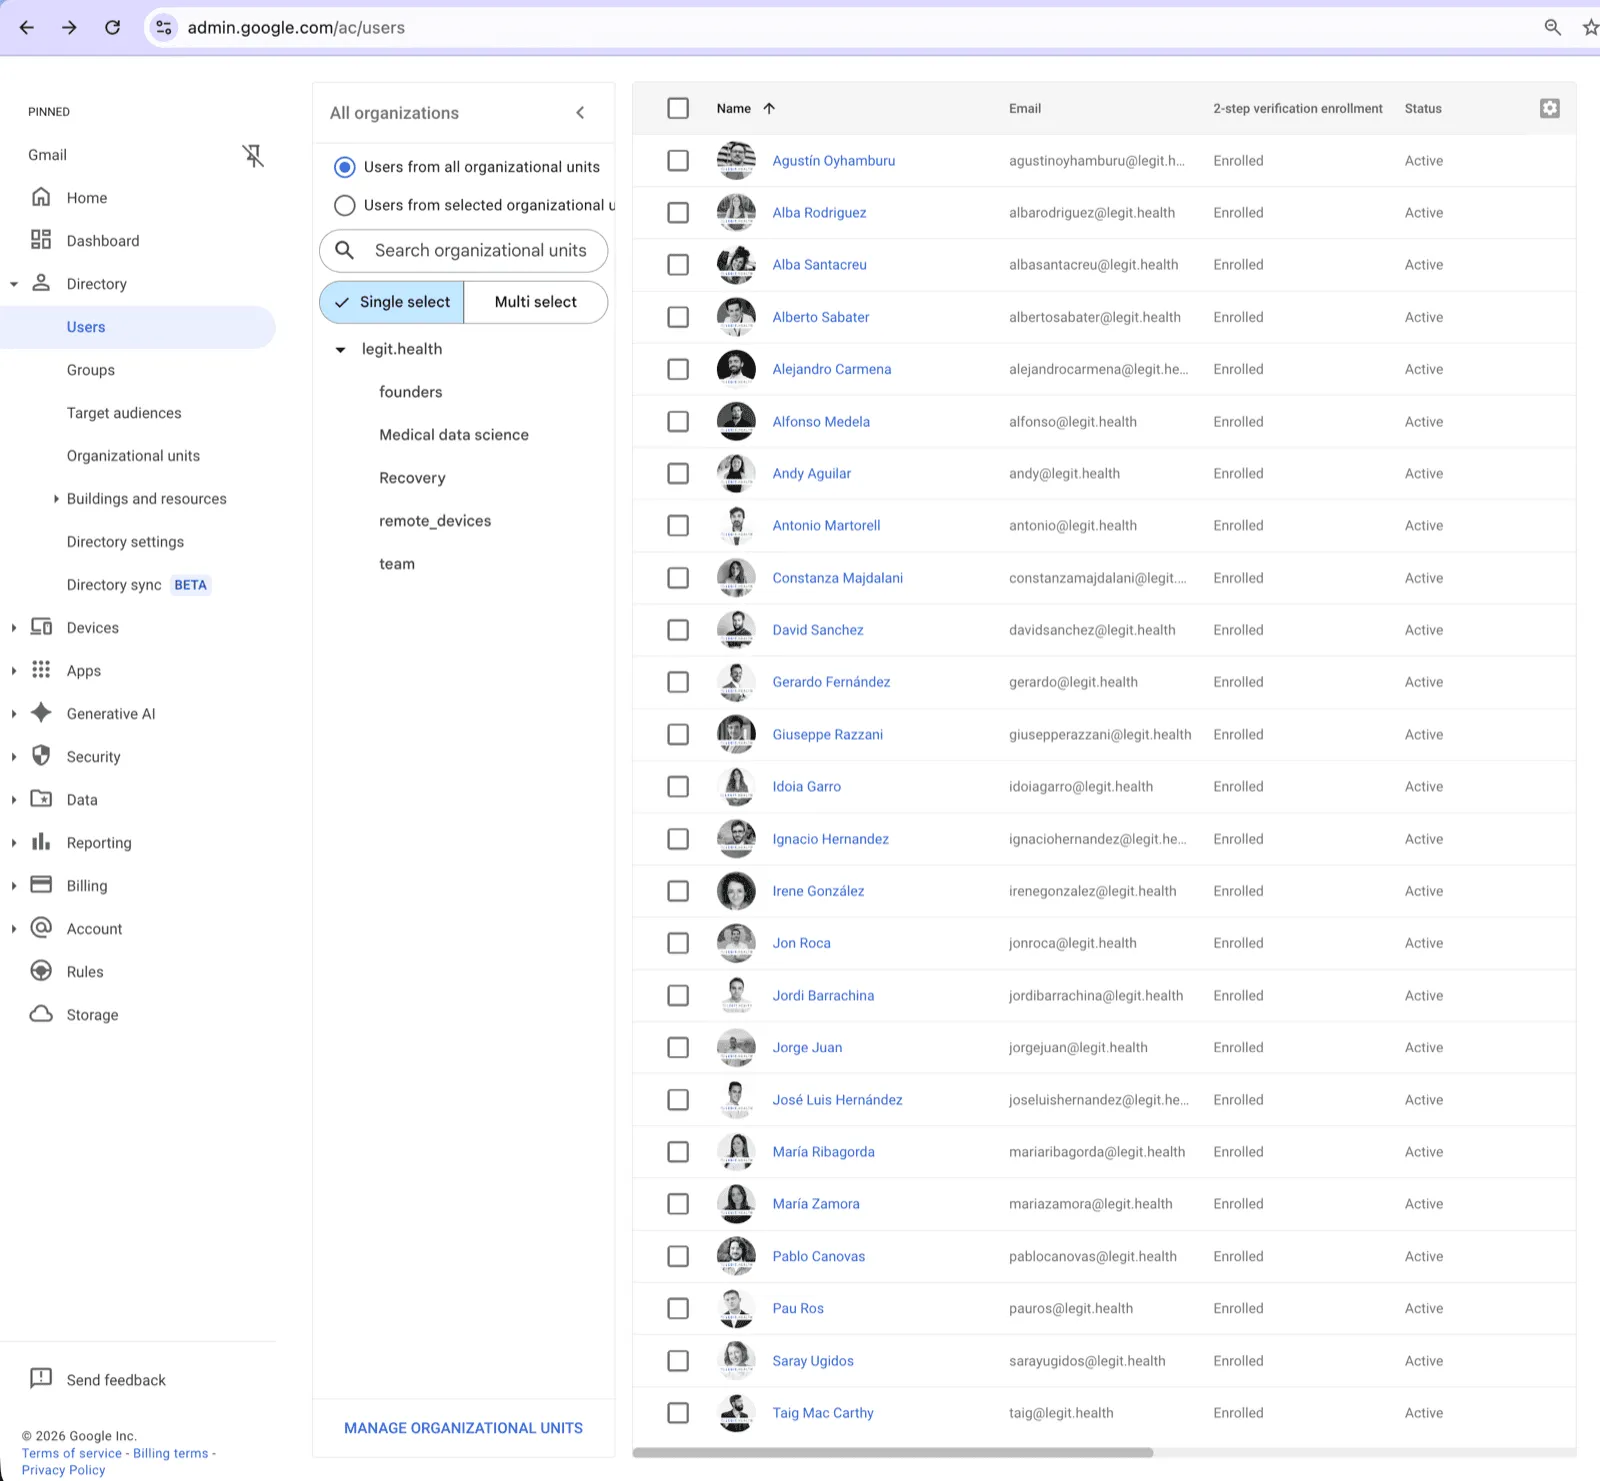Unpin Gmail using the pin icon

[x=254, y=155]
